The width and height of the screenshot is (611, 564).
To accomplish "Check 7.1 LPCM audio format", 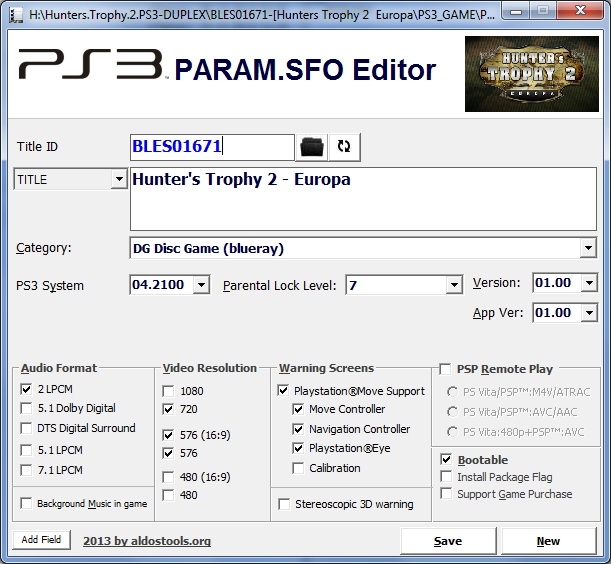I will 26,470.
